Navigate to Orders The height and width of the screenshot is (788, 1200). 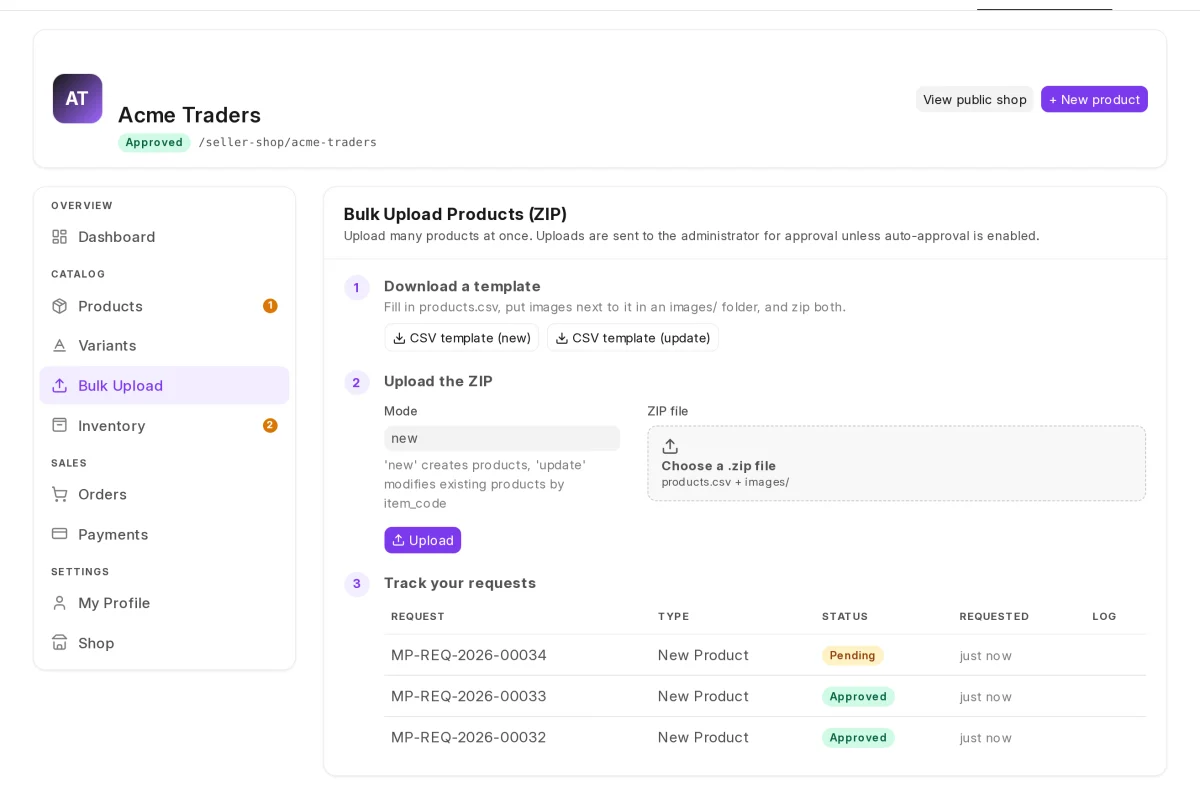click(164, 494)
